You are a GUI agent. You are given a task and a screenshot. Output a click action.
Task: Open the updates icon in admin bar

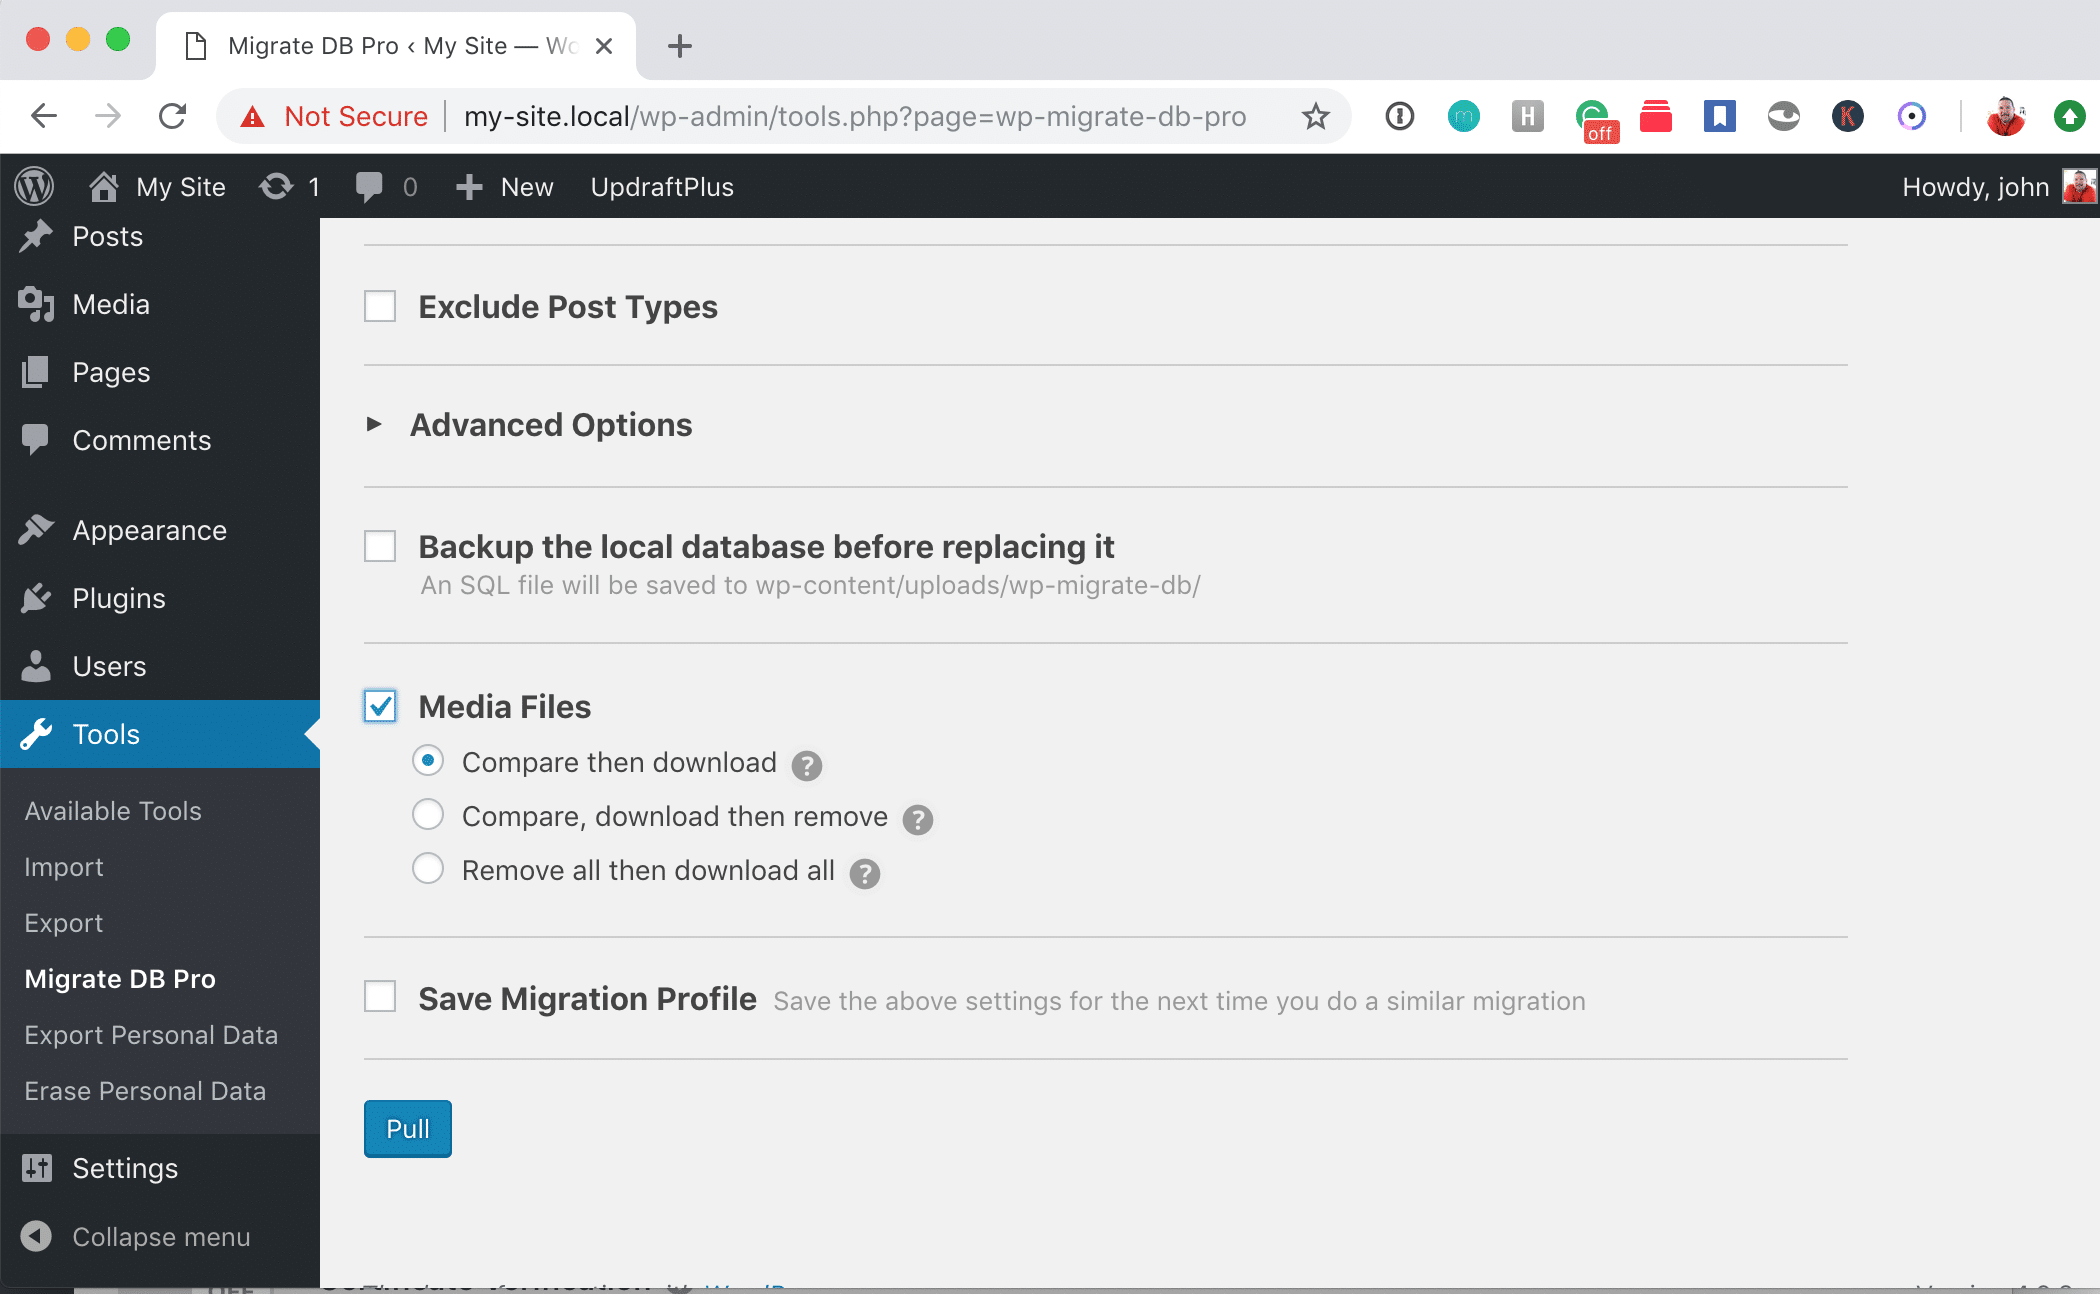pyautogui.click(x=277, y=187)
